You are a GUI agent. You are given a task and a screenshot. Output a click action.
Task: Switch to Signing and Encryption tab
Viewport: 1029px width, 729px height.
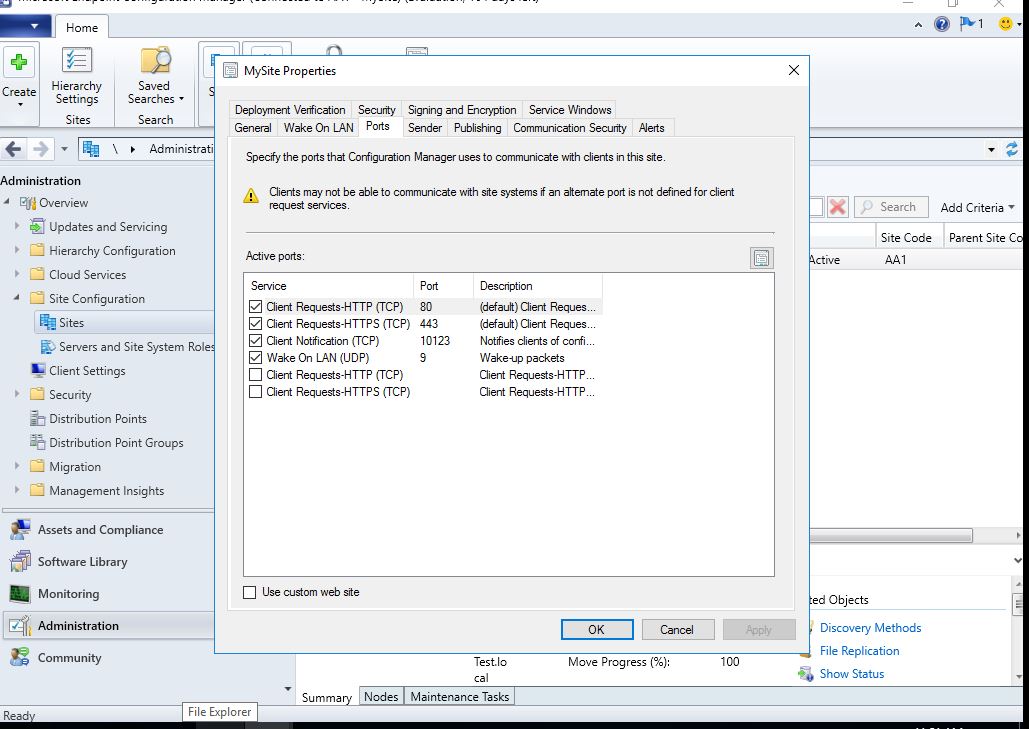(462, 110)
